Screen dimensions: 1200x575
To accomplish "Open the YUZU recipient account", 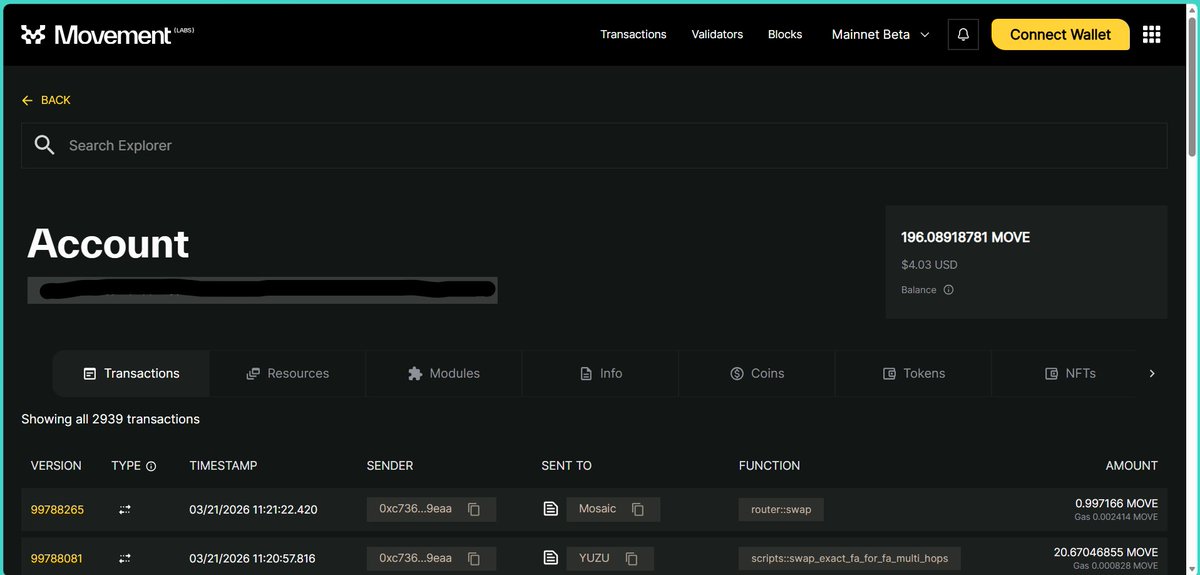I will [594, 558].
